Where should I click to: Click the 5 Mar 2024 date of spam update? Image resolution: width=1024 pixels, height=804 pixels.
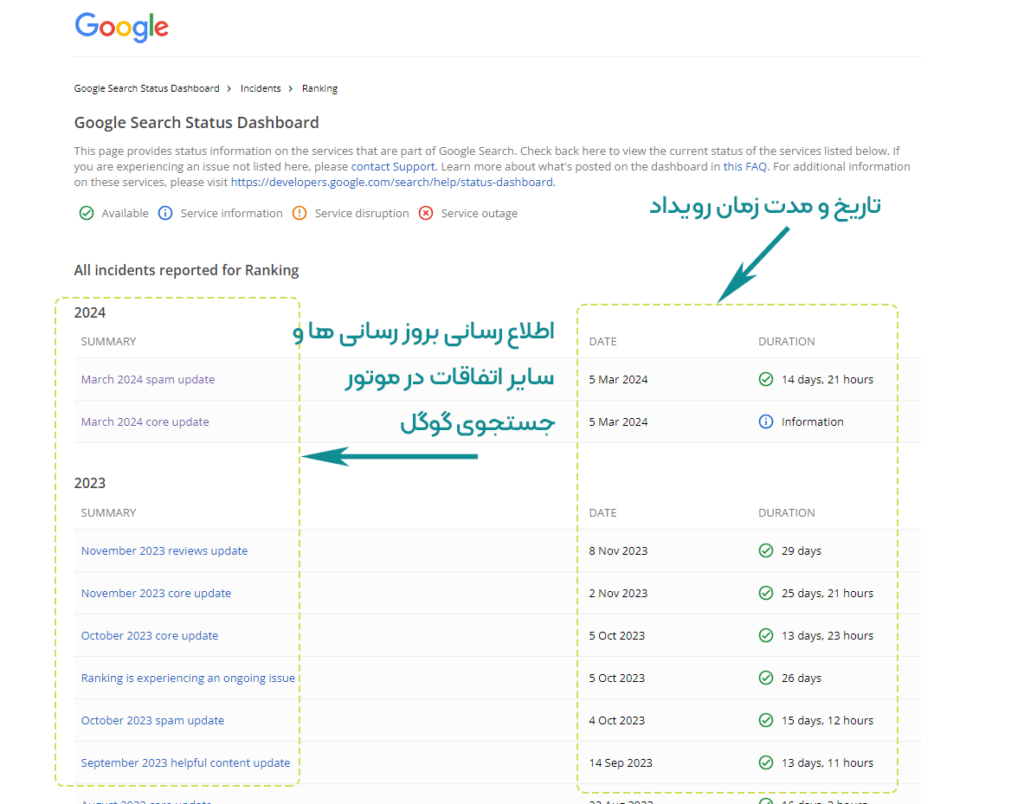pos(618,379)
